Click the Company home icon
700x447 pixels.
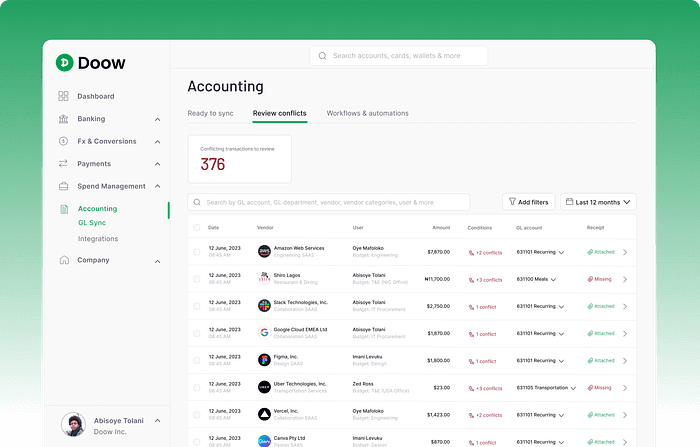(64, 260)
